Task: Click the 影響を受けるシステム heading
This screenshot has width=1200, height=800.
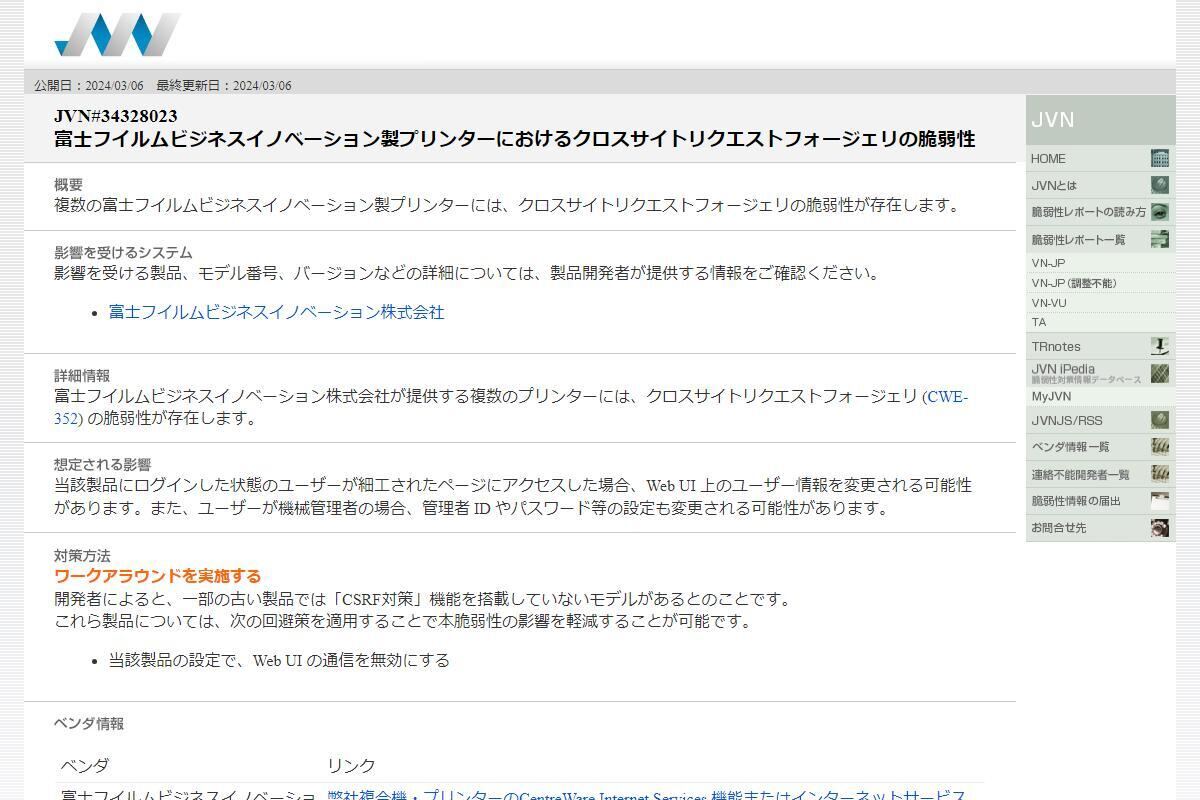Action: click(x=123, y=252)
